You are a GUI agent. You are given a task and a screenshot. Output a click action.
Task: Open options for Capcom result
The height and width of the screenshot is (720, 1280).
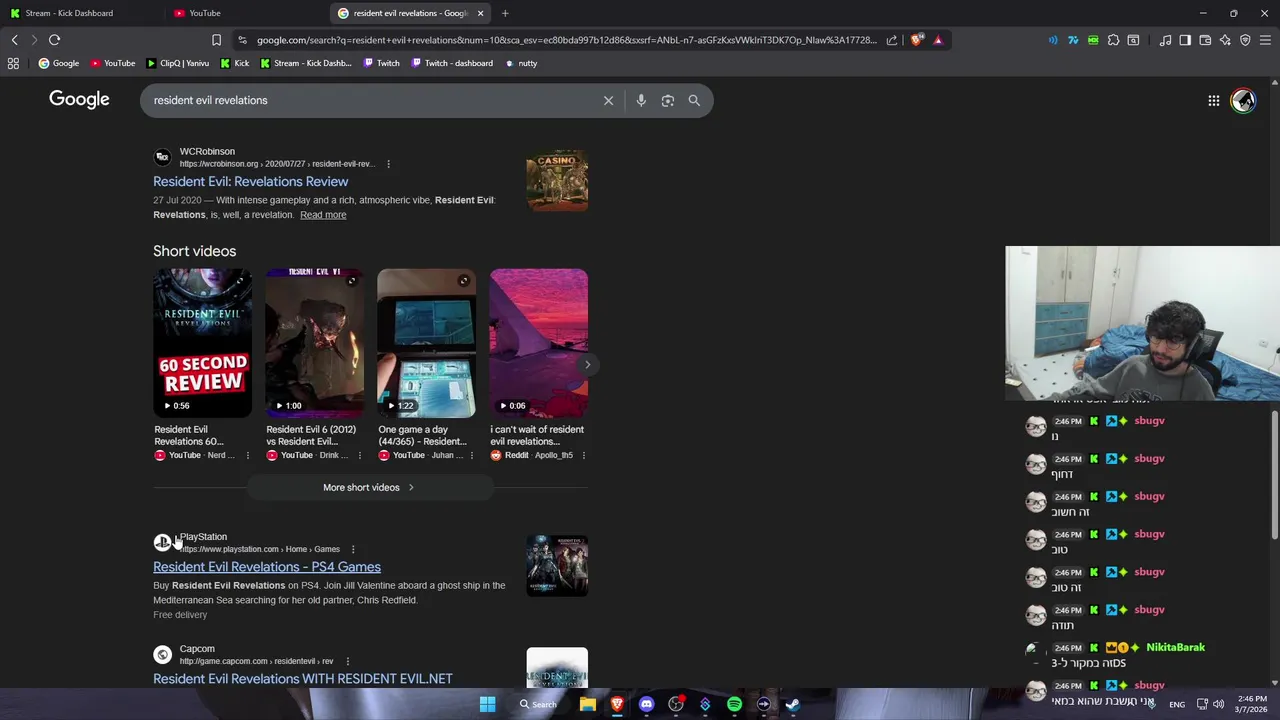point(347,661)
